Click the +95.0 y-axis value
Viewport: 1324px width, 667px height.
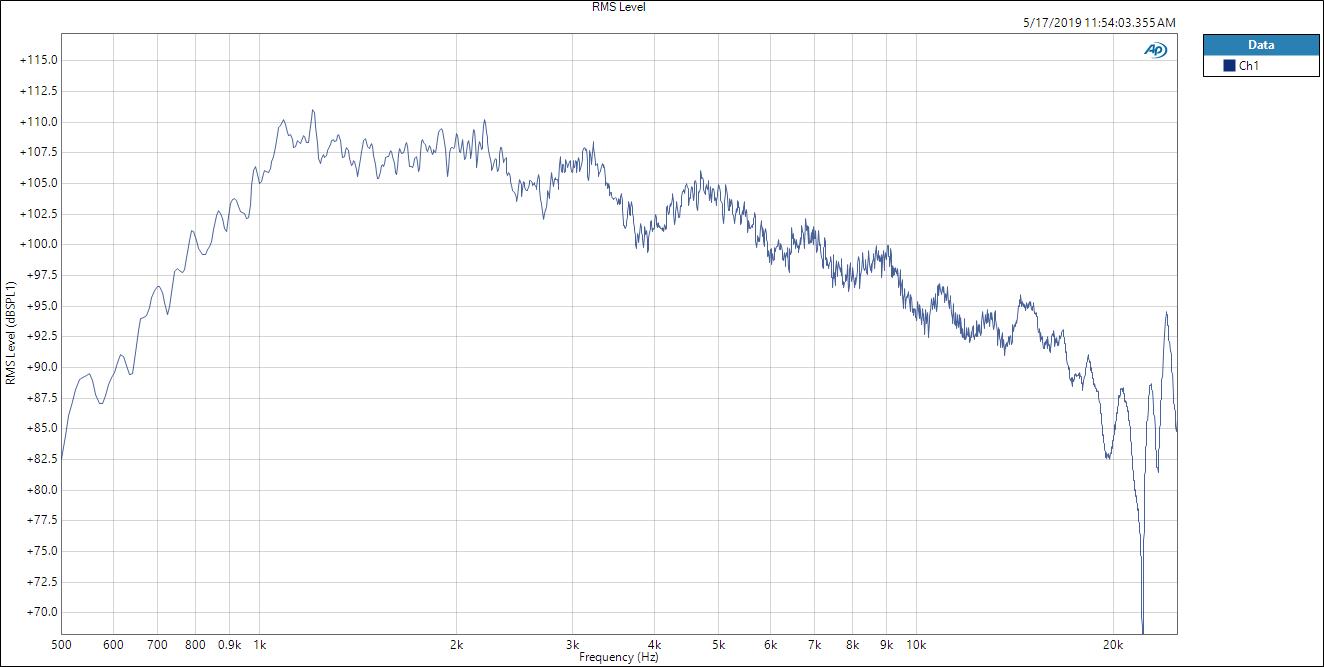tap(42, 306)
